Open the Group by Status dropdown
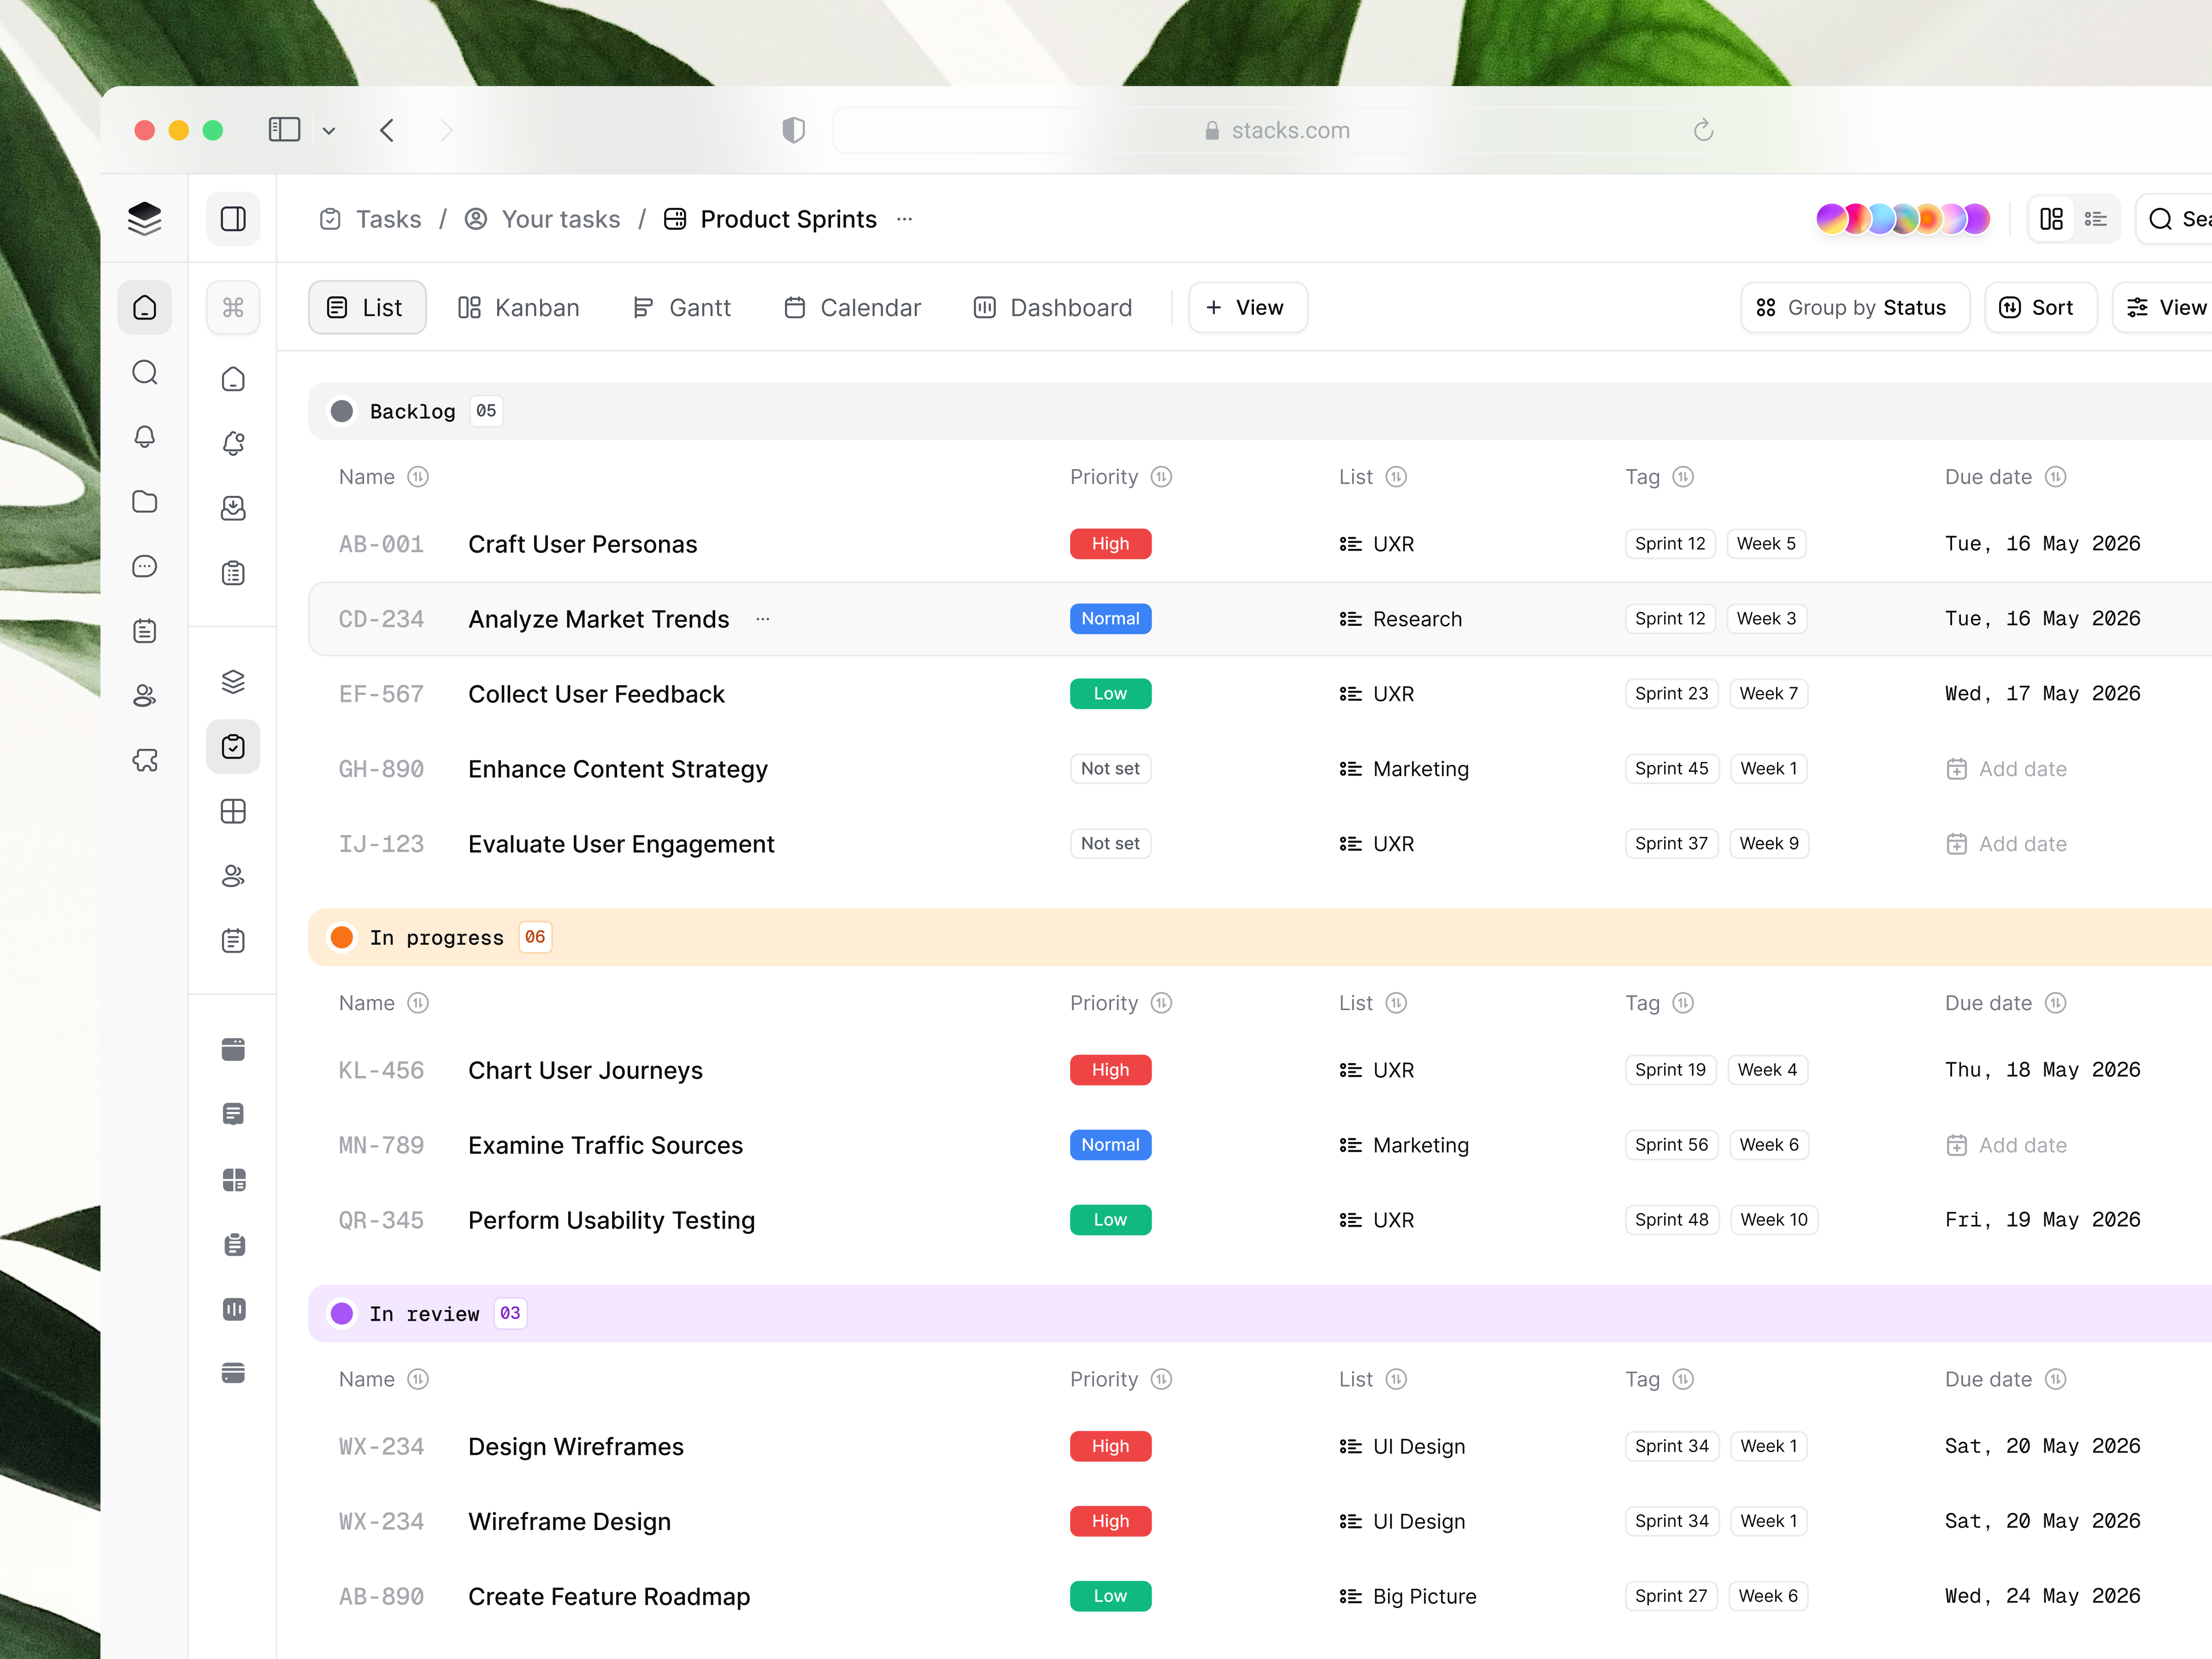 tap(1855, 307)
